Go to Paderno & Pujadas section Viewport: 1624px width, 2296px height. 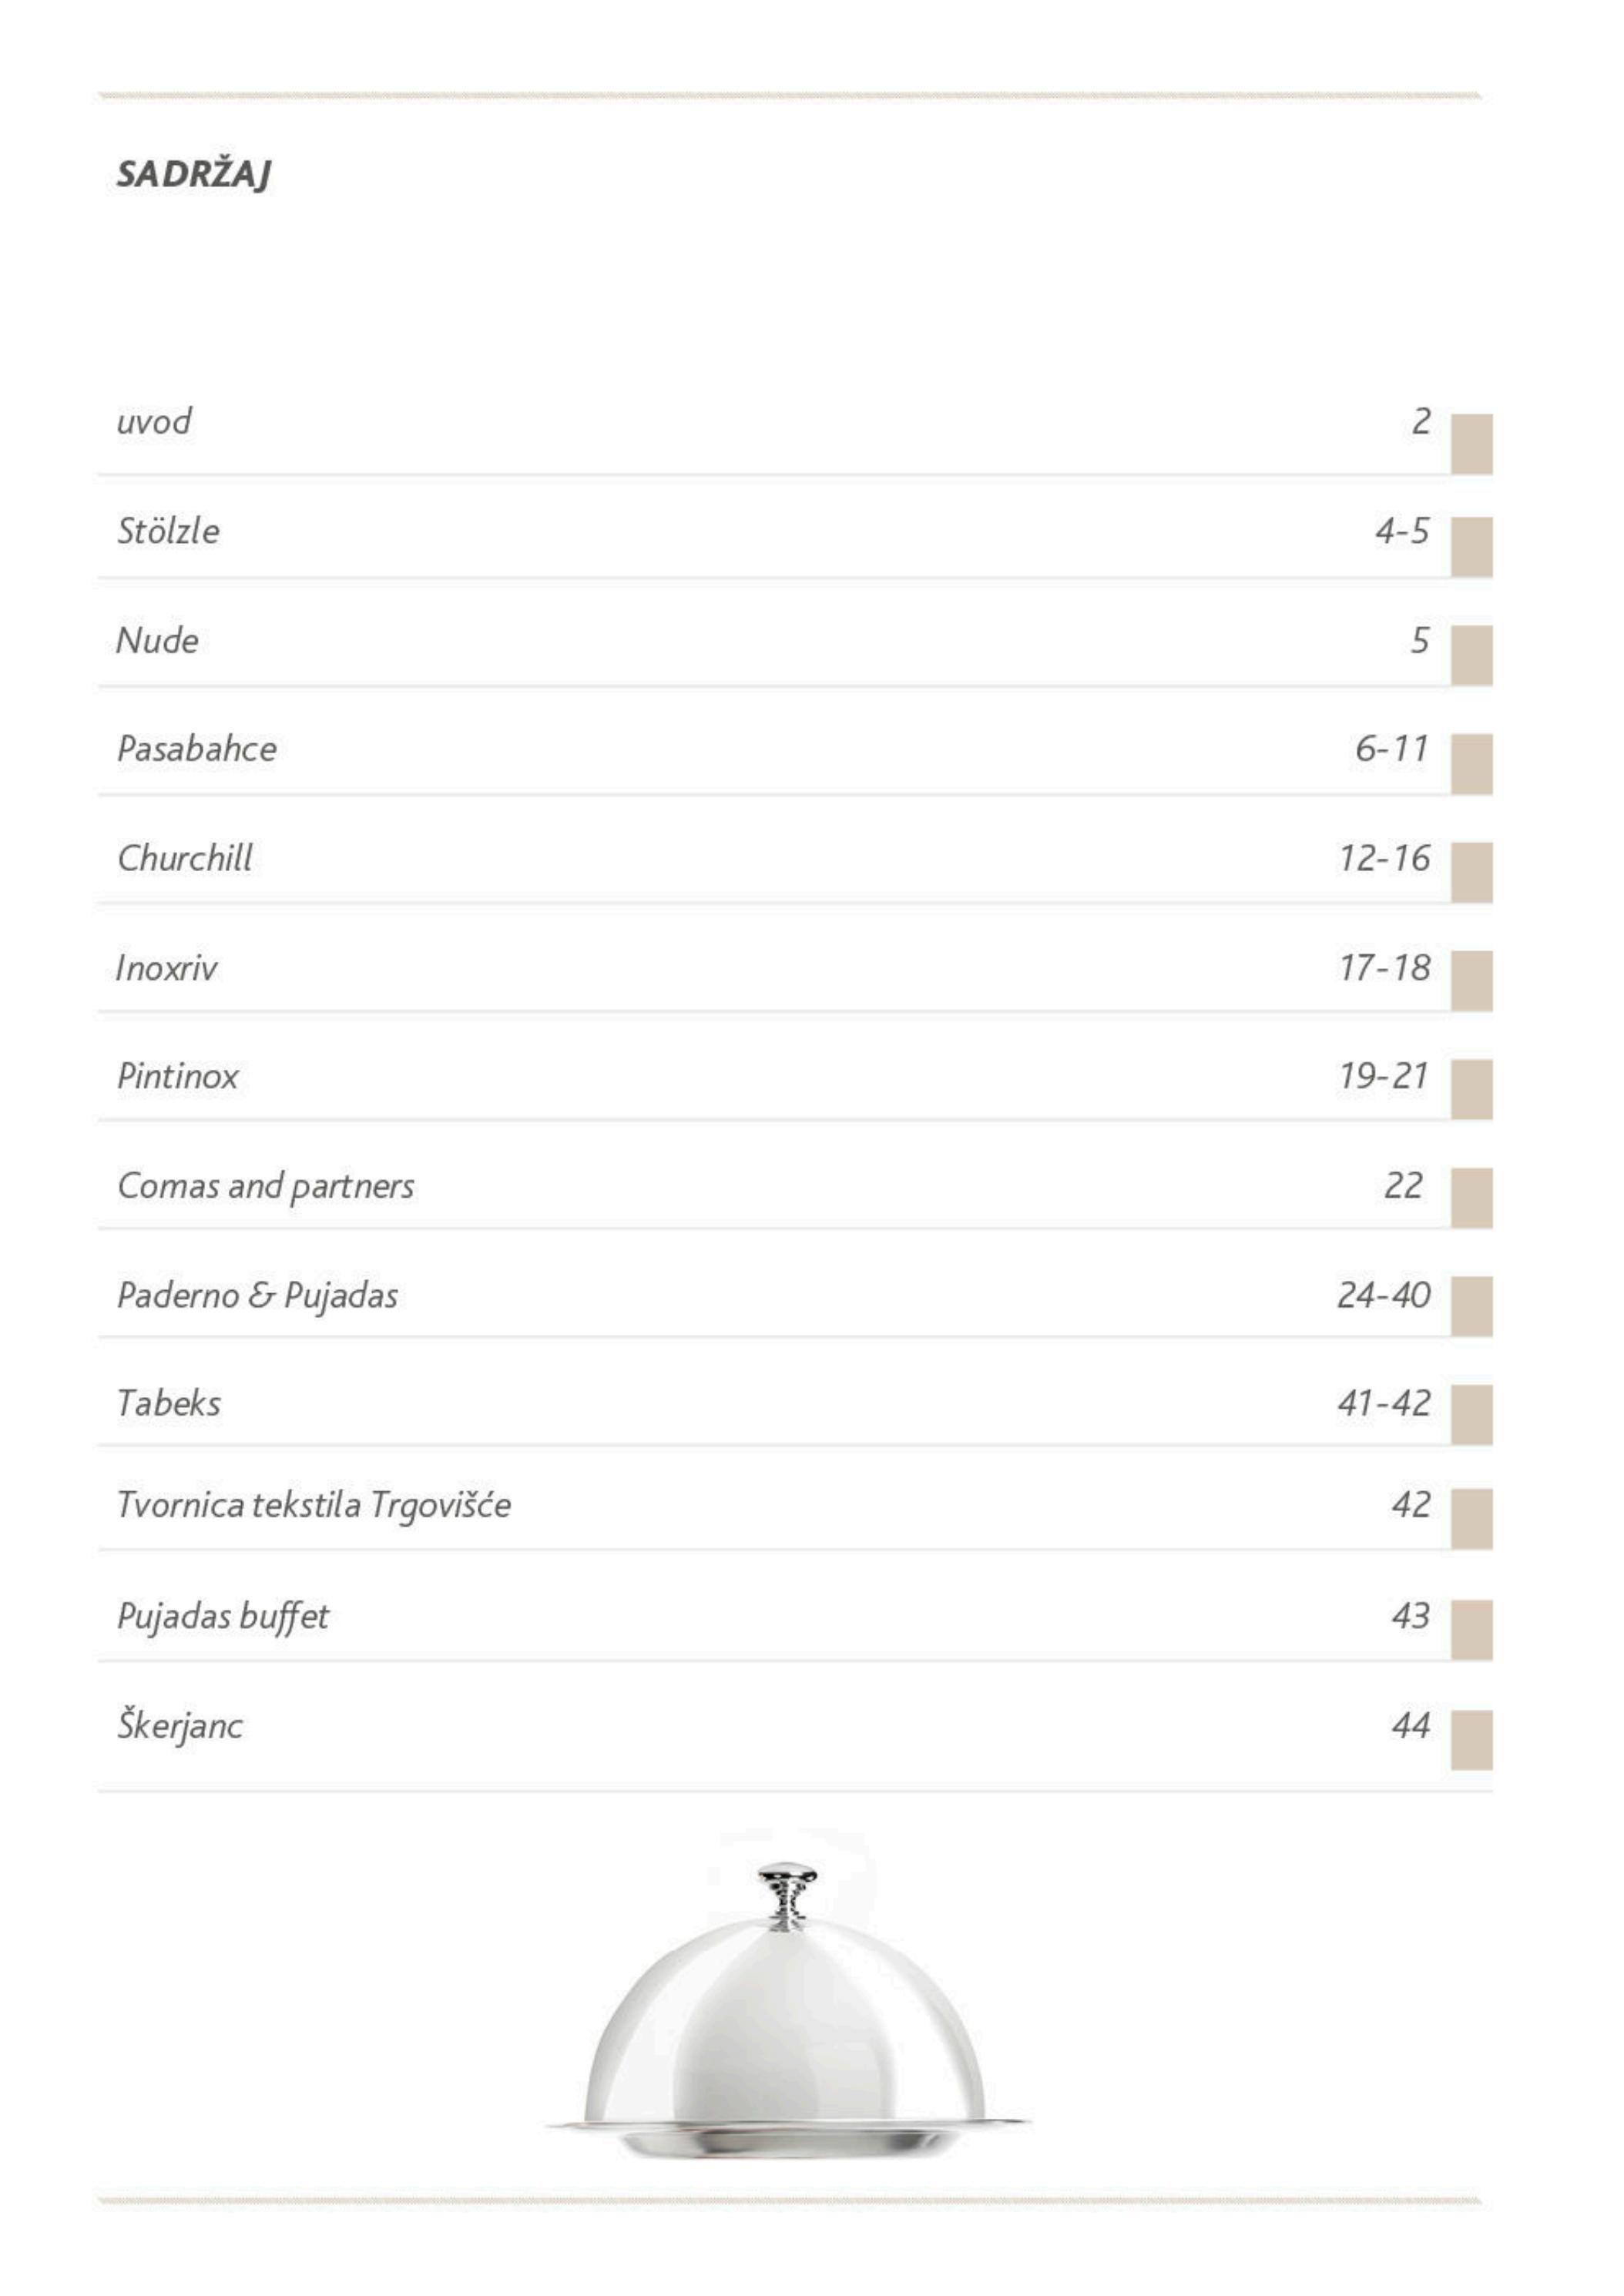point(257,1295)
